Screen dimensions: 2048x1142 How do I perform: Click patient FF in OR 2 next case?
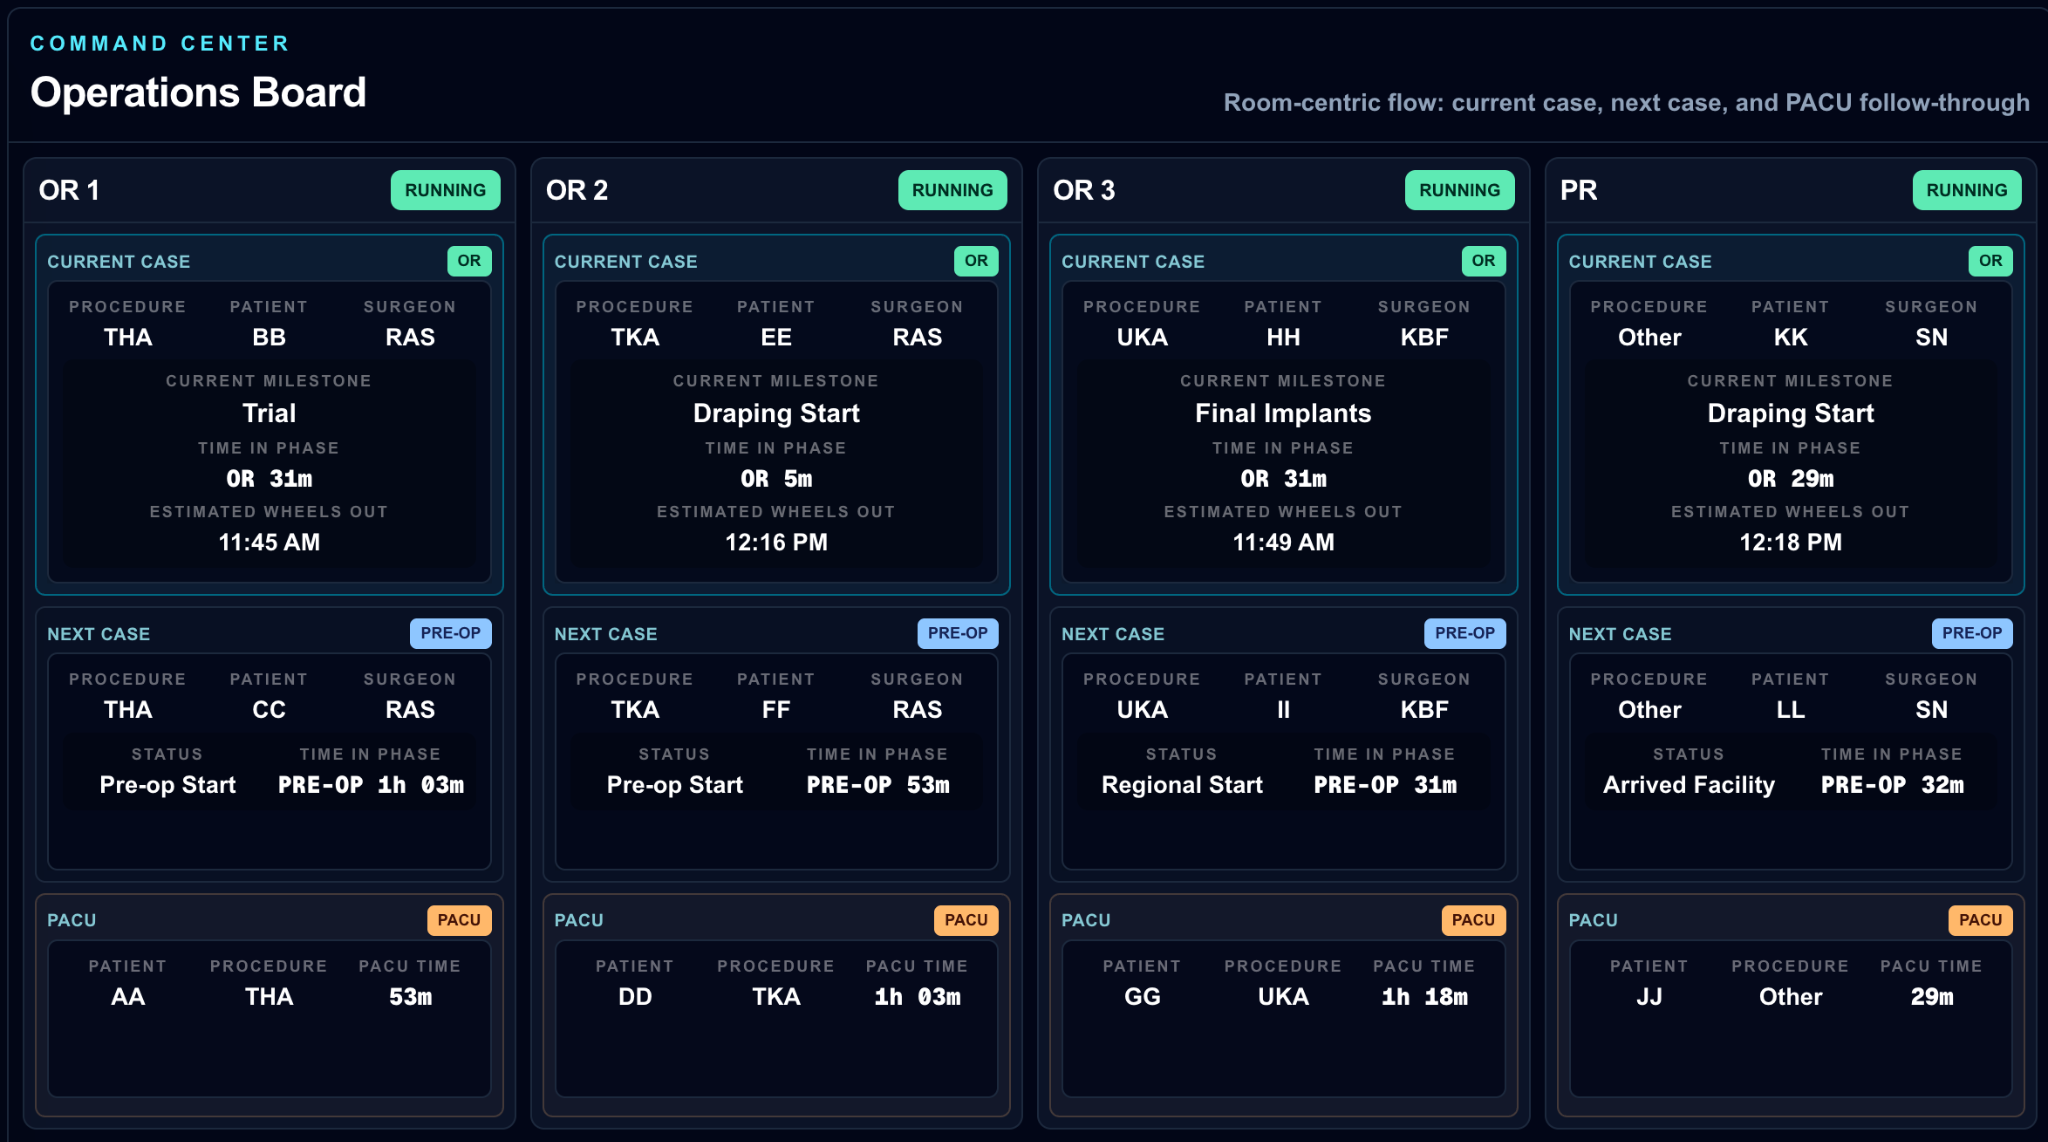[776, 709]
